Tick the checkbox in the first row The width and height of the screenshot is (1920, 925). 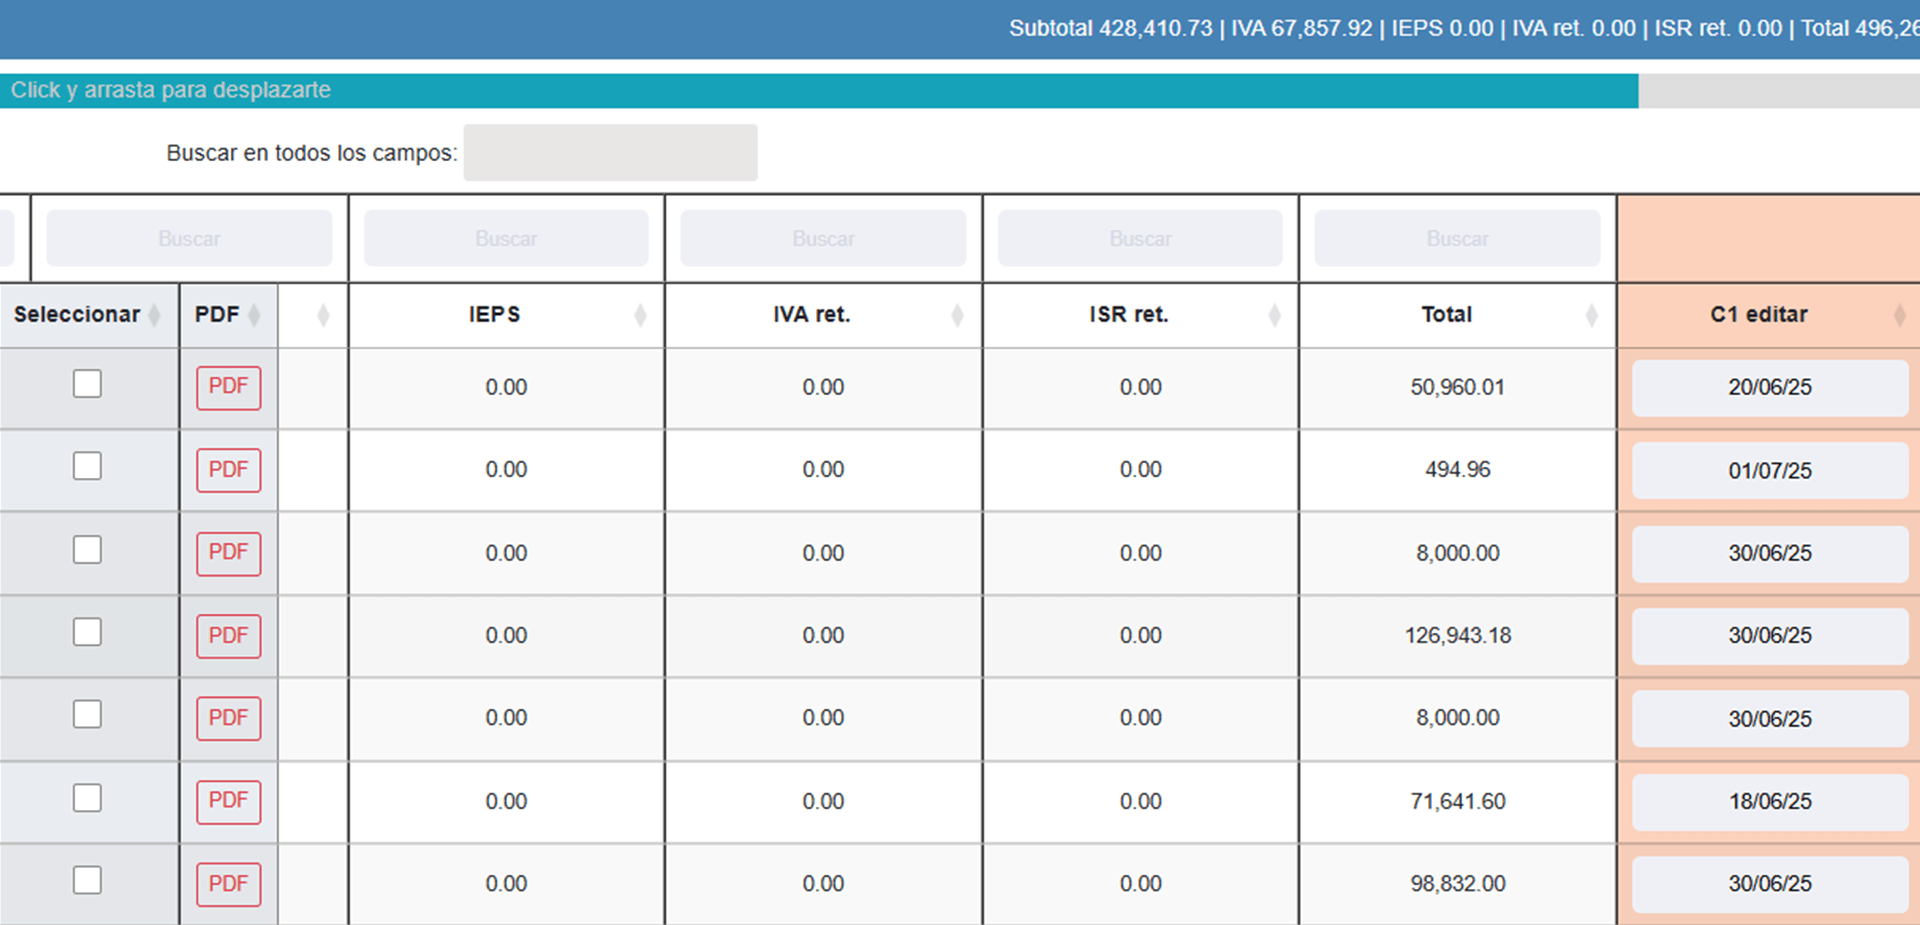click(87, 384)
